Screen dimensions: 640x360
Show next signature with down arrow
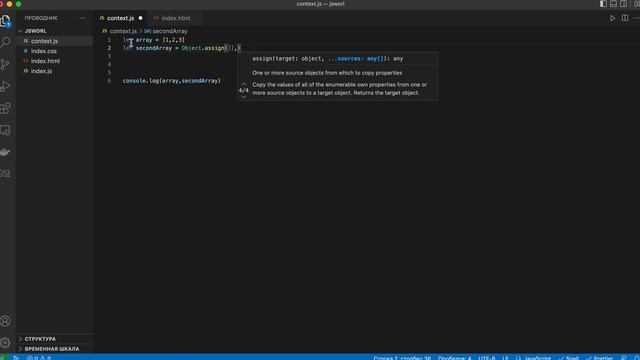(244, 97)
